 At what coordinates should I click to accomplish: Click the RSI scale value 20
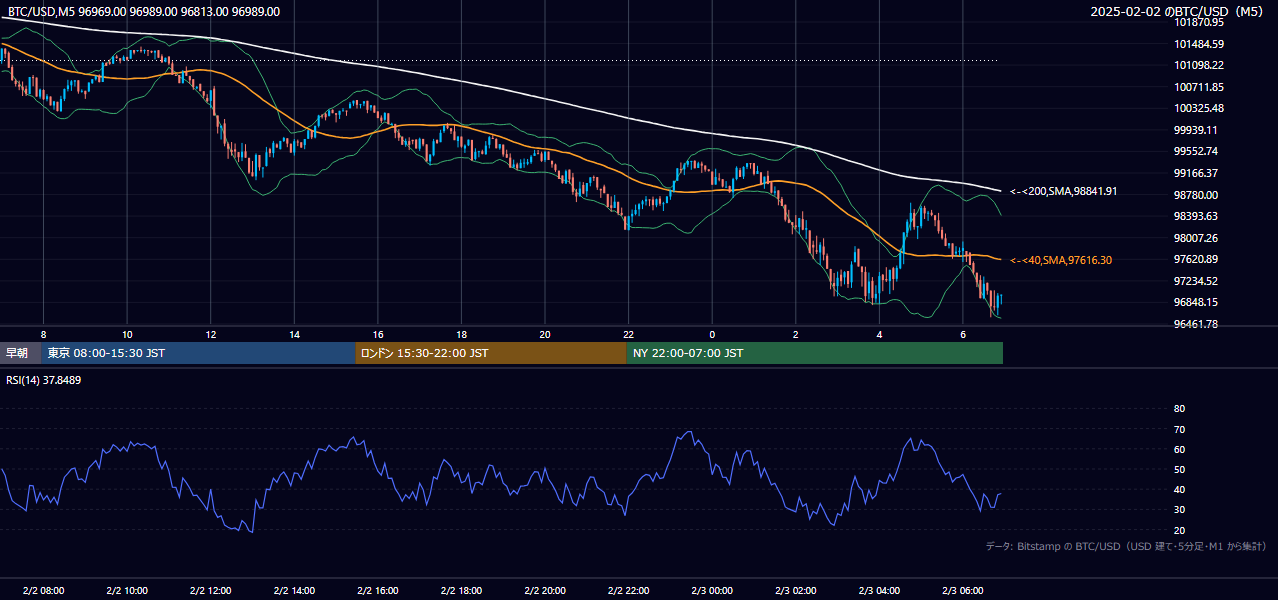1179,531
